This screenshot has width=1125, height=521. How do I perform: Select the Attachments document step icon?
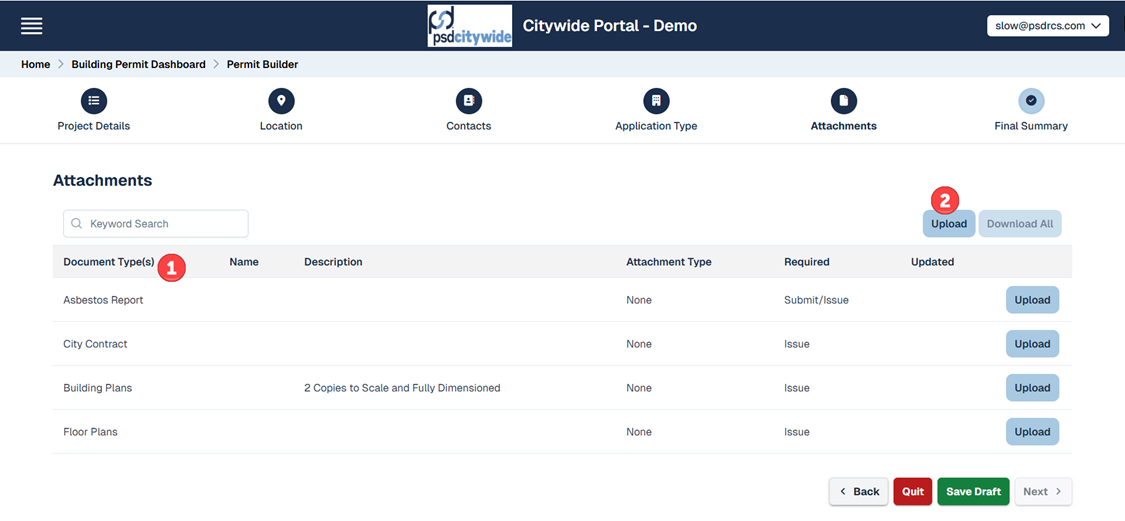click(844, 100)
